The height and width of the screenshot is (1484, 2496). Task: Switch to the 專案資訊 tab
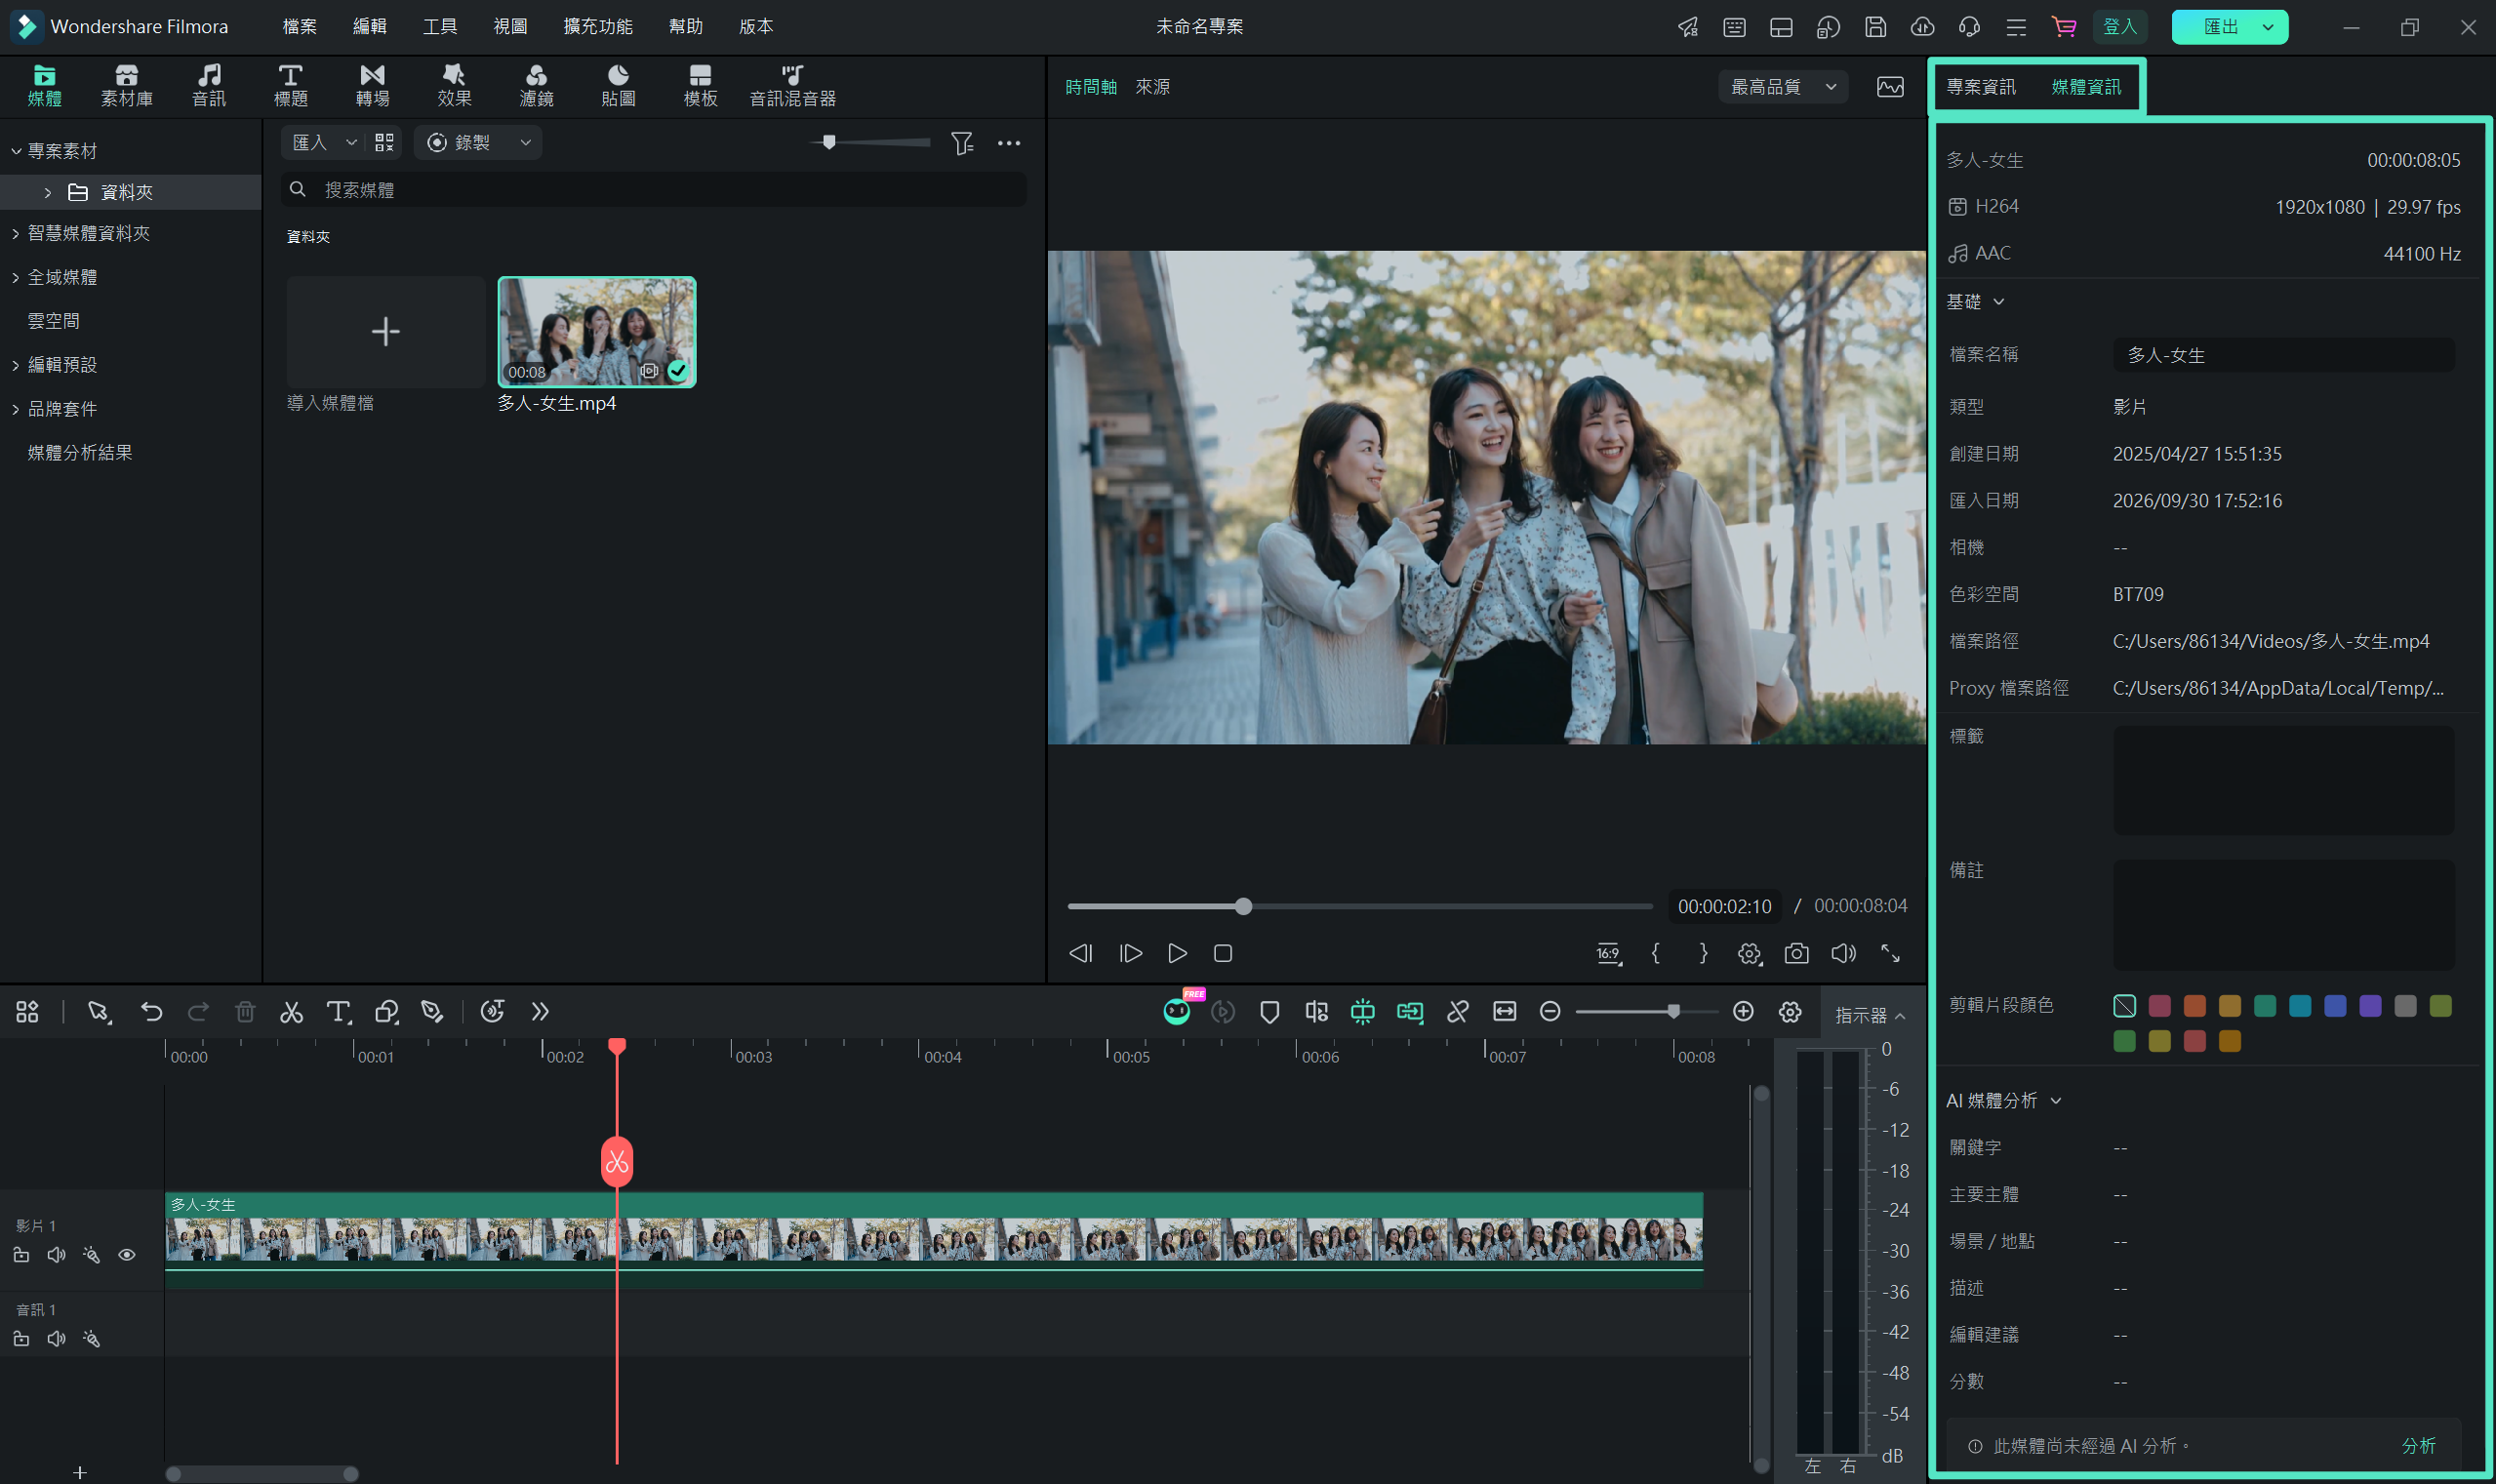[x=1980, y=88]
